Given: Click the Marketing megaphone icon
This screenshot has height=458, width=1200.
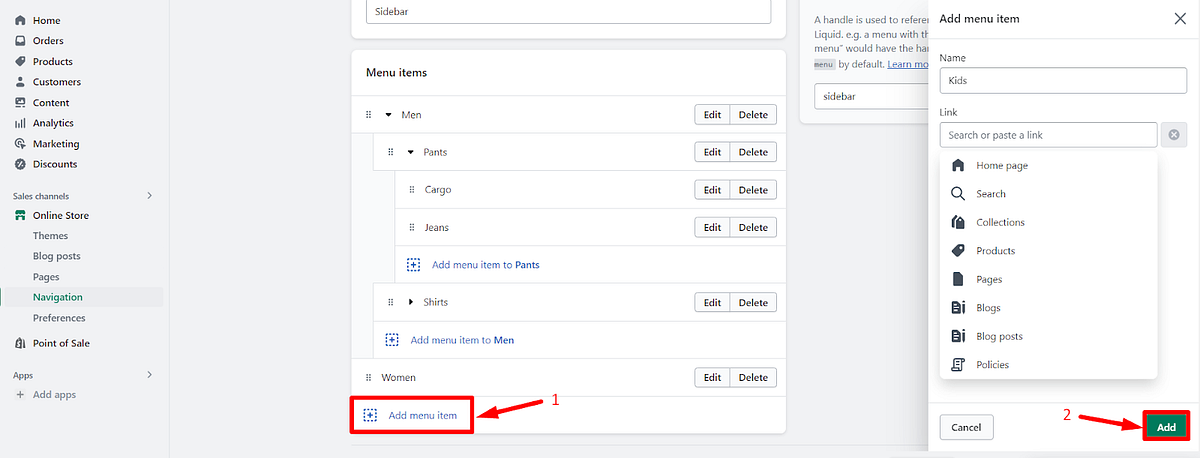Looking at the screenshot, I should (20, 144).
